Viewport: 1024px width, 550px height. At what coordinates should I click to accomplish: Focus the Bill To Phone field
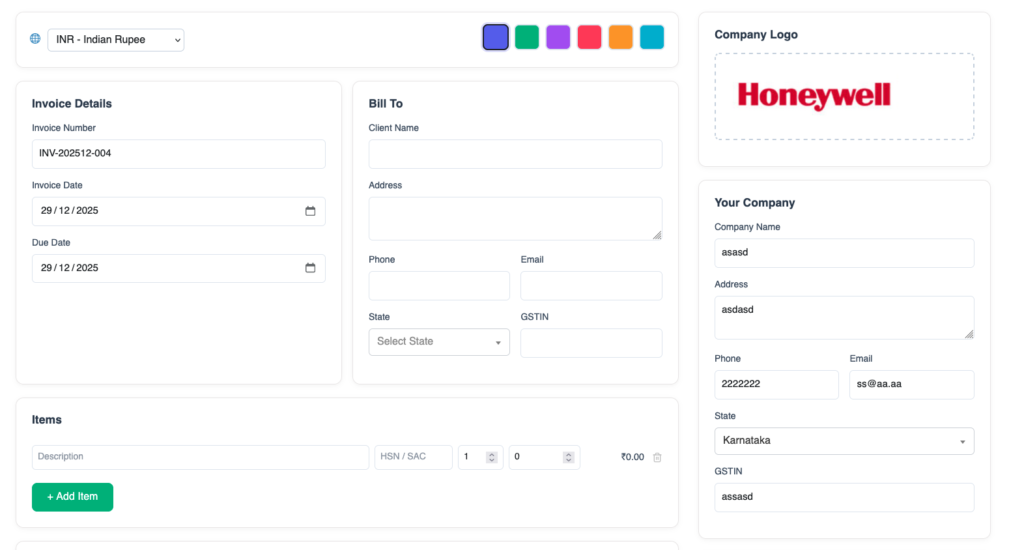coord(439,286)
